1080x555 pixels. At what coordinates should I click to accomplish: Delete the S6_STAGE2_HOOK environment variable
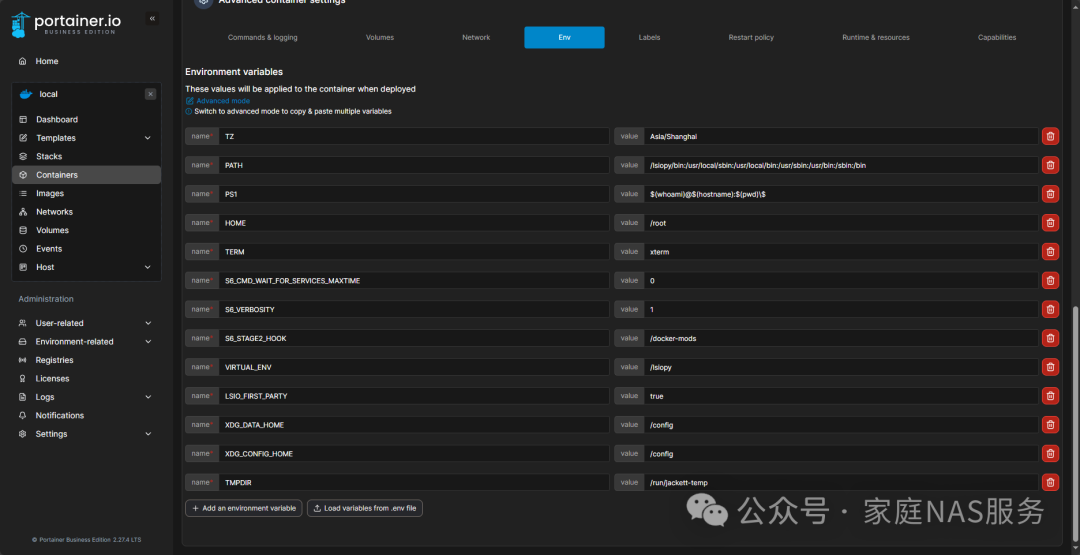(x=1050, y=338)
